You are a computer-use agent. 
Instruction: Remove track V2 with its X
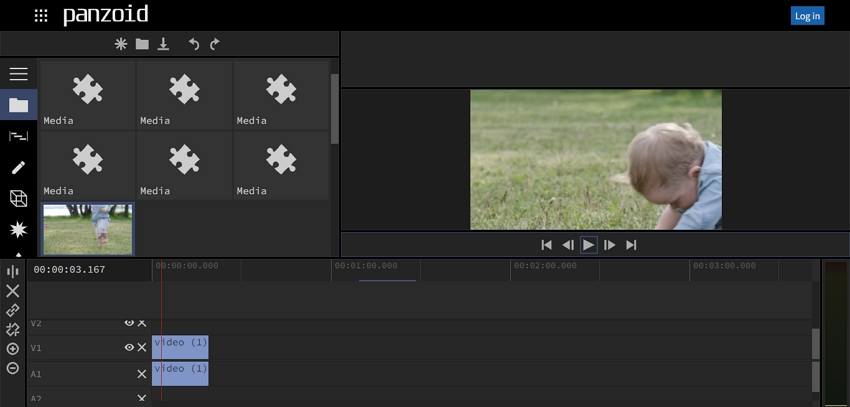(142, 322)
